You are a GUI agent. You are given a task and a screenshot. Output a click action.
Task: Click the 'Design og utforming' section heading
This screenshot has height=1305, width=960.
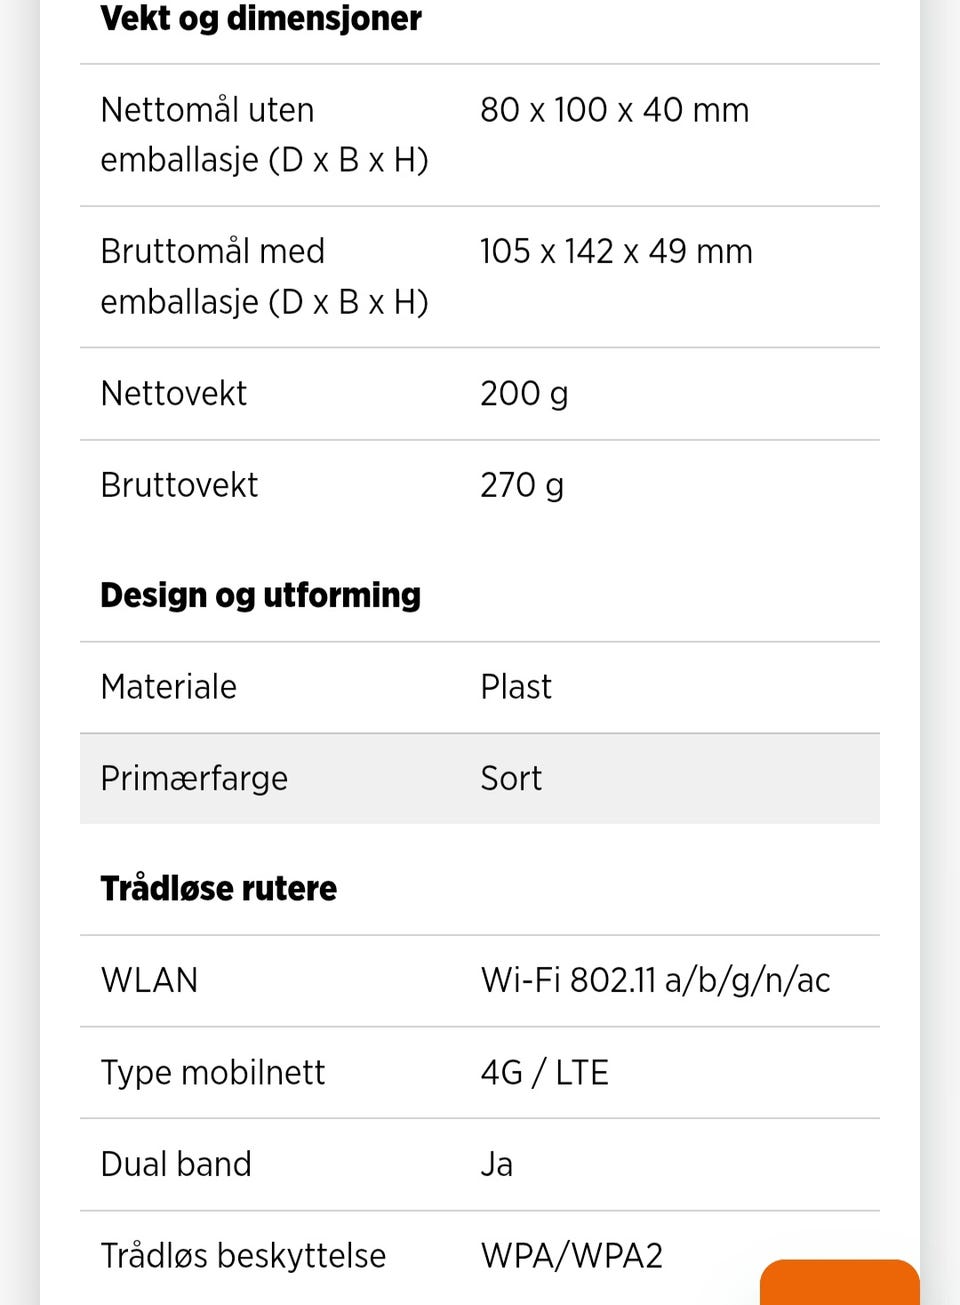260,595
